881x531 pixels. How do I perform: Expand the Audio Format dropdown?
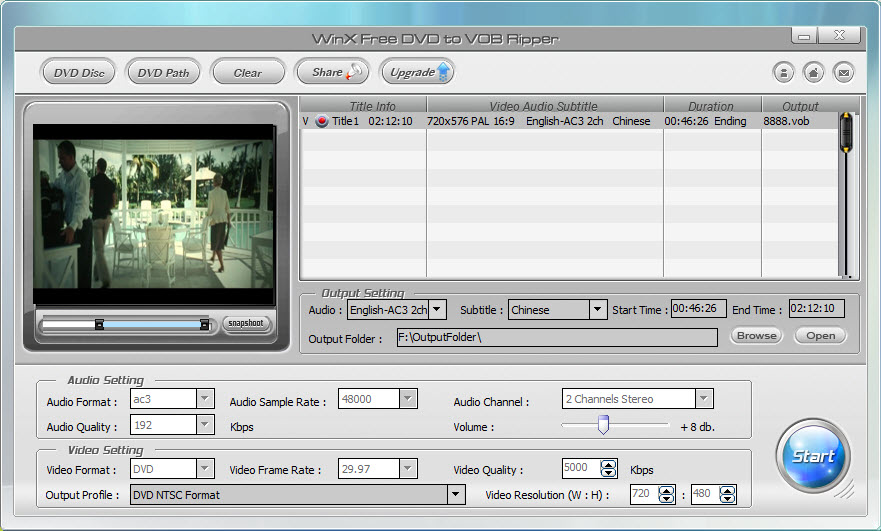pyautogui.click(x=205, y=399)
